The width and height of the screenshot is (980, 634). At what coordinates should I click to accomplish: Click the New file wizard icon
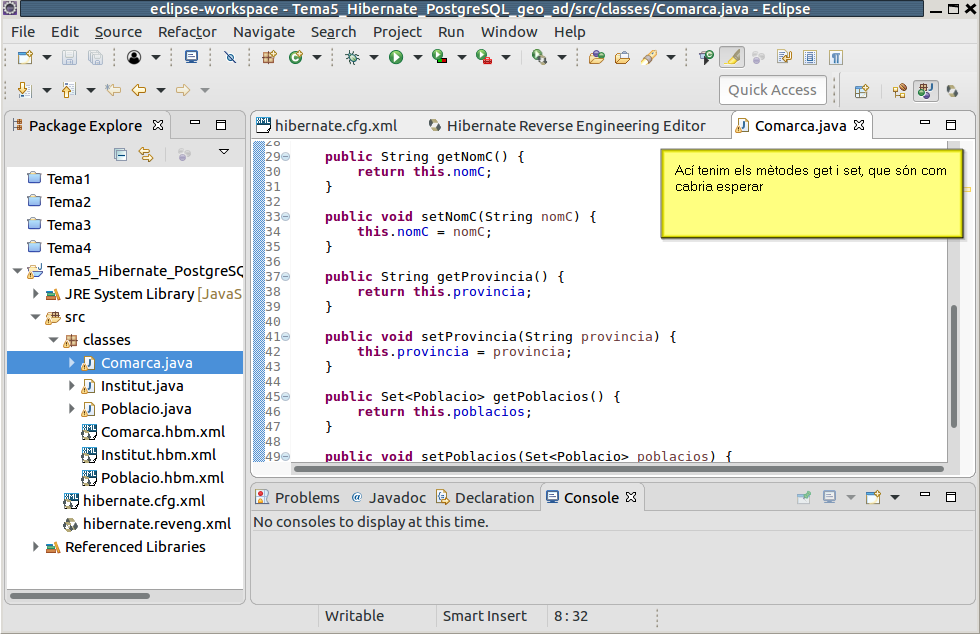point(24,57)
